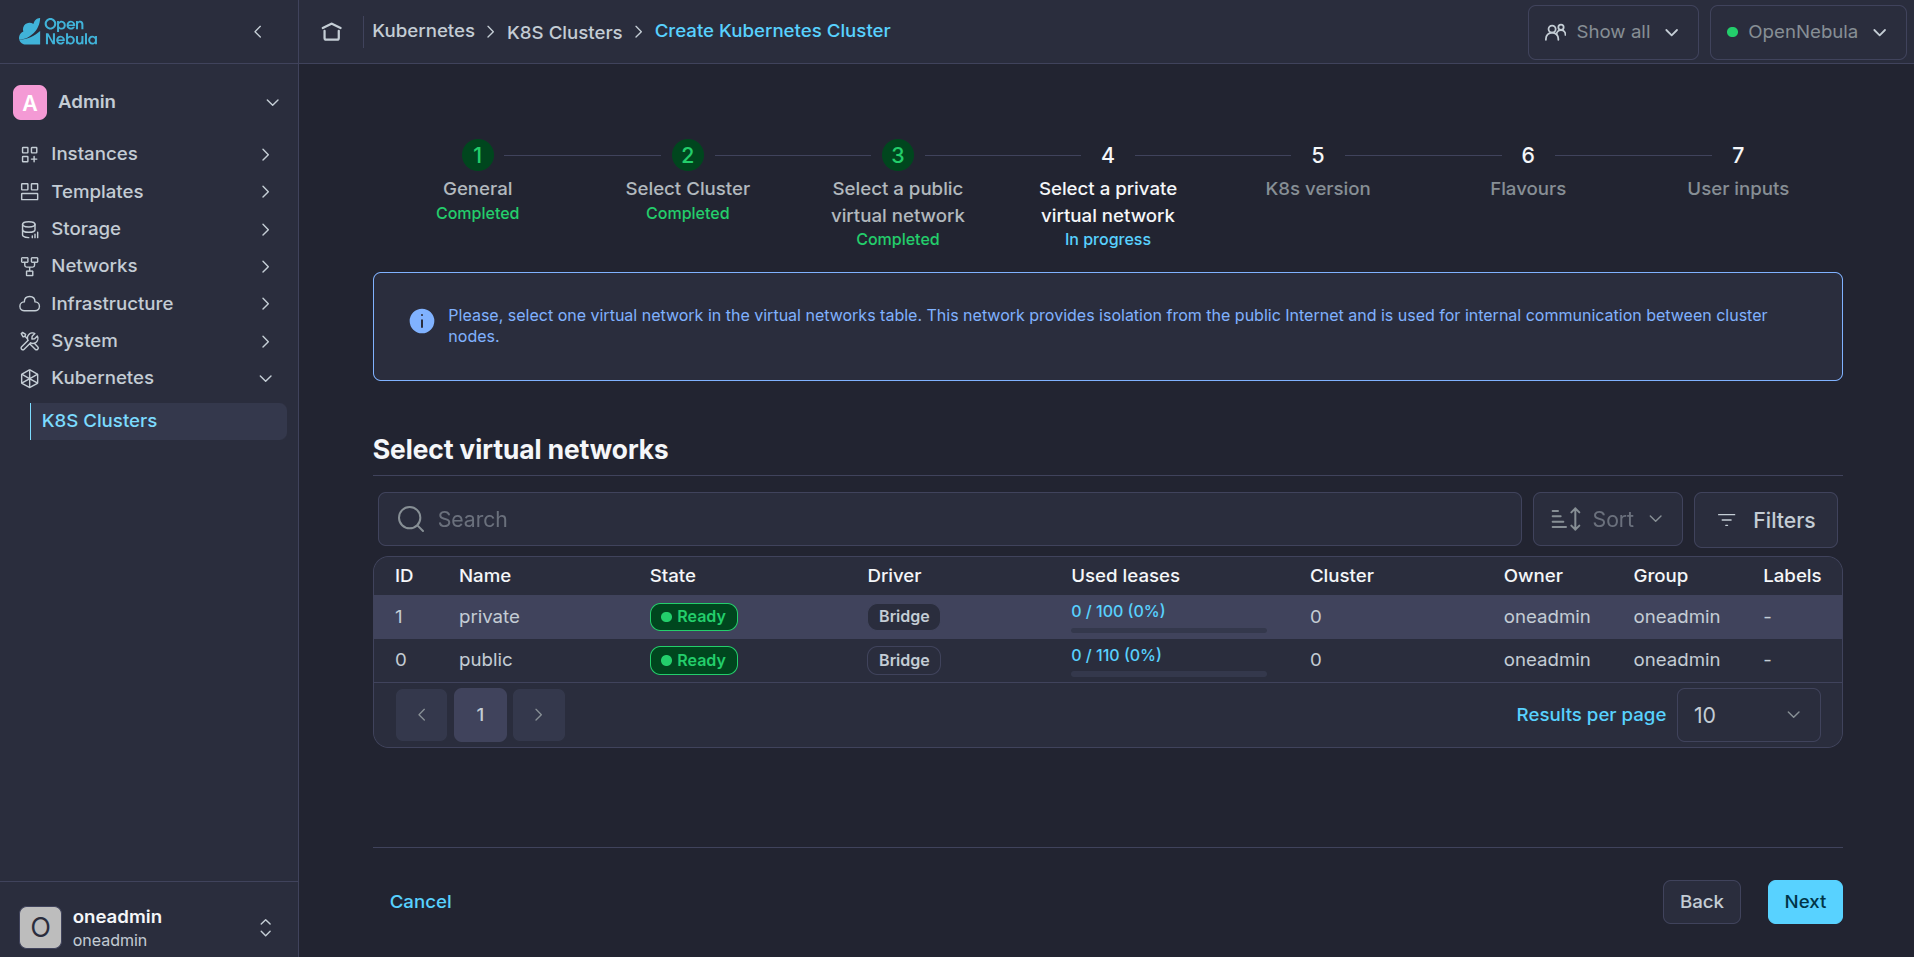
Task: Click the System tools icon
Action: [x=30, y=341]
